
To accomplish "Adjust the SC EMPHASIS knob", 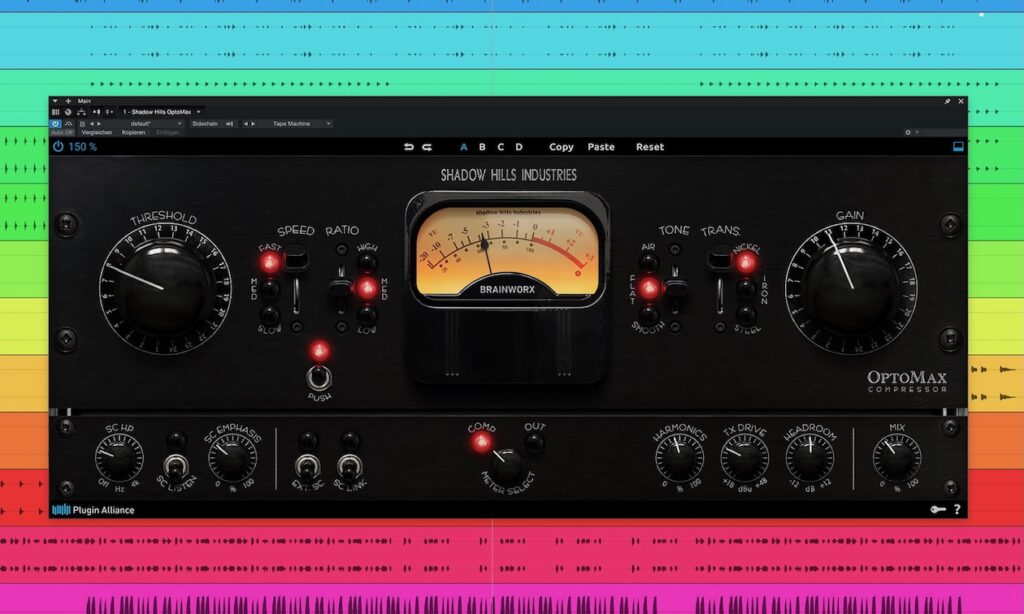I will pyautogui.click(x=232, y=457).
